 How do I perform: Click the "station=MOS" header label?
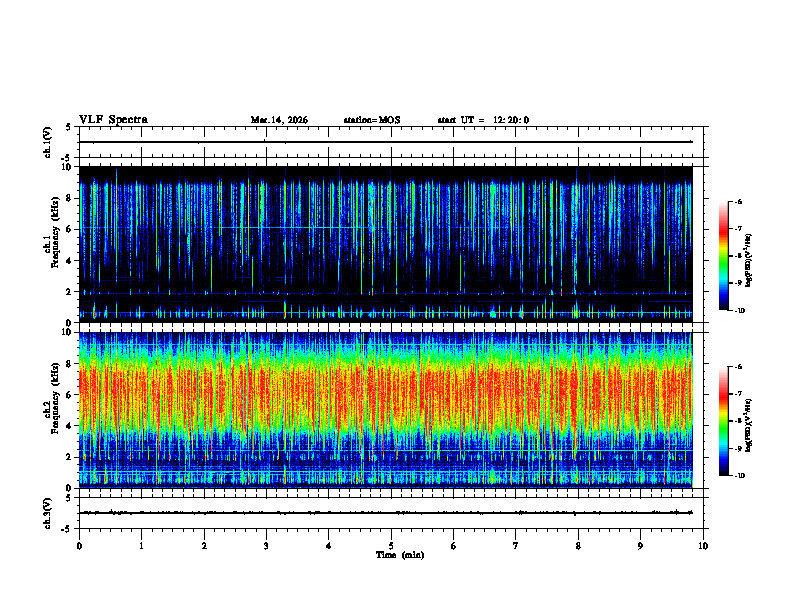click(372, 120)
